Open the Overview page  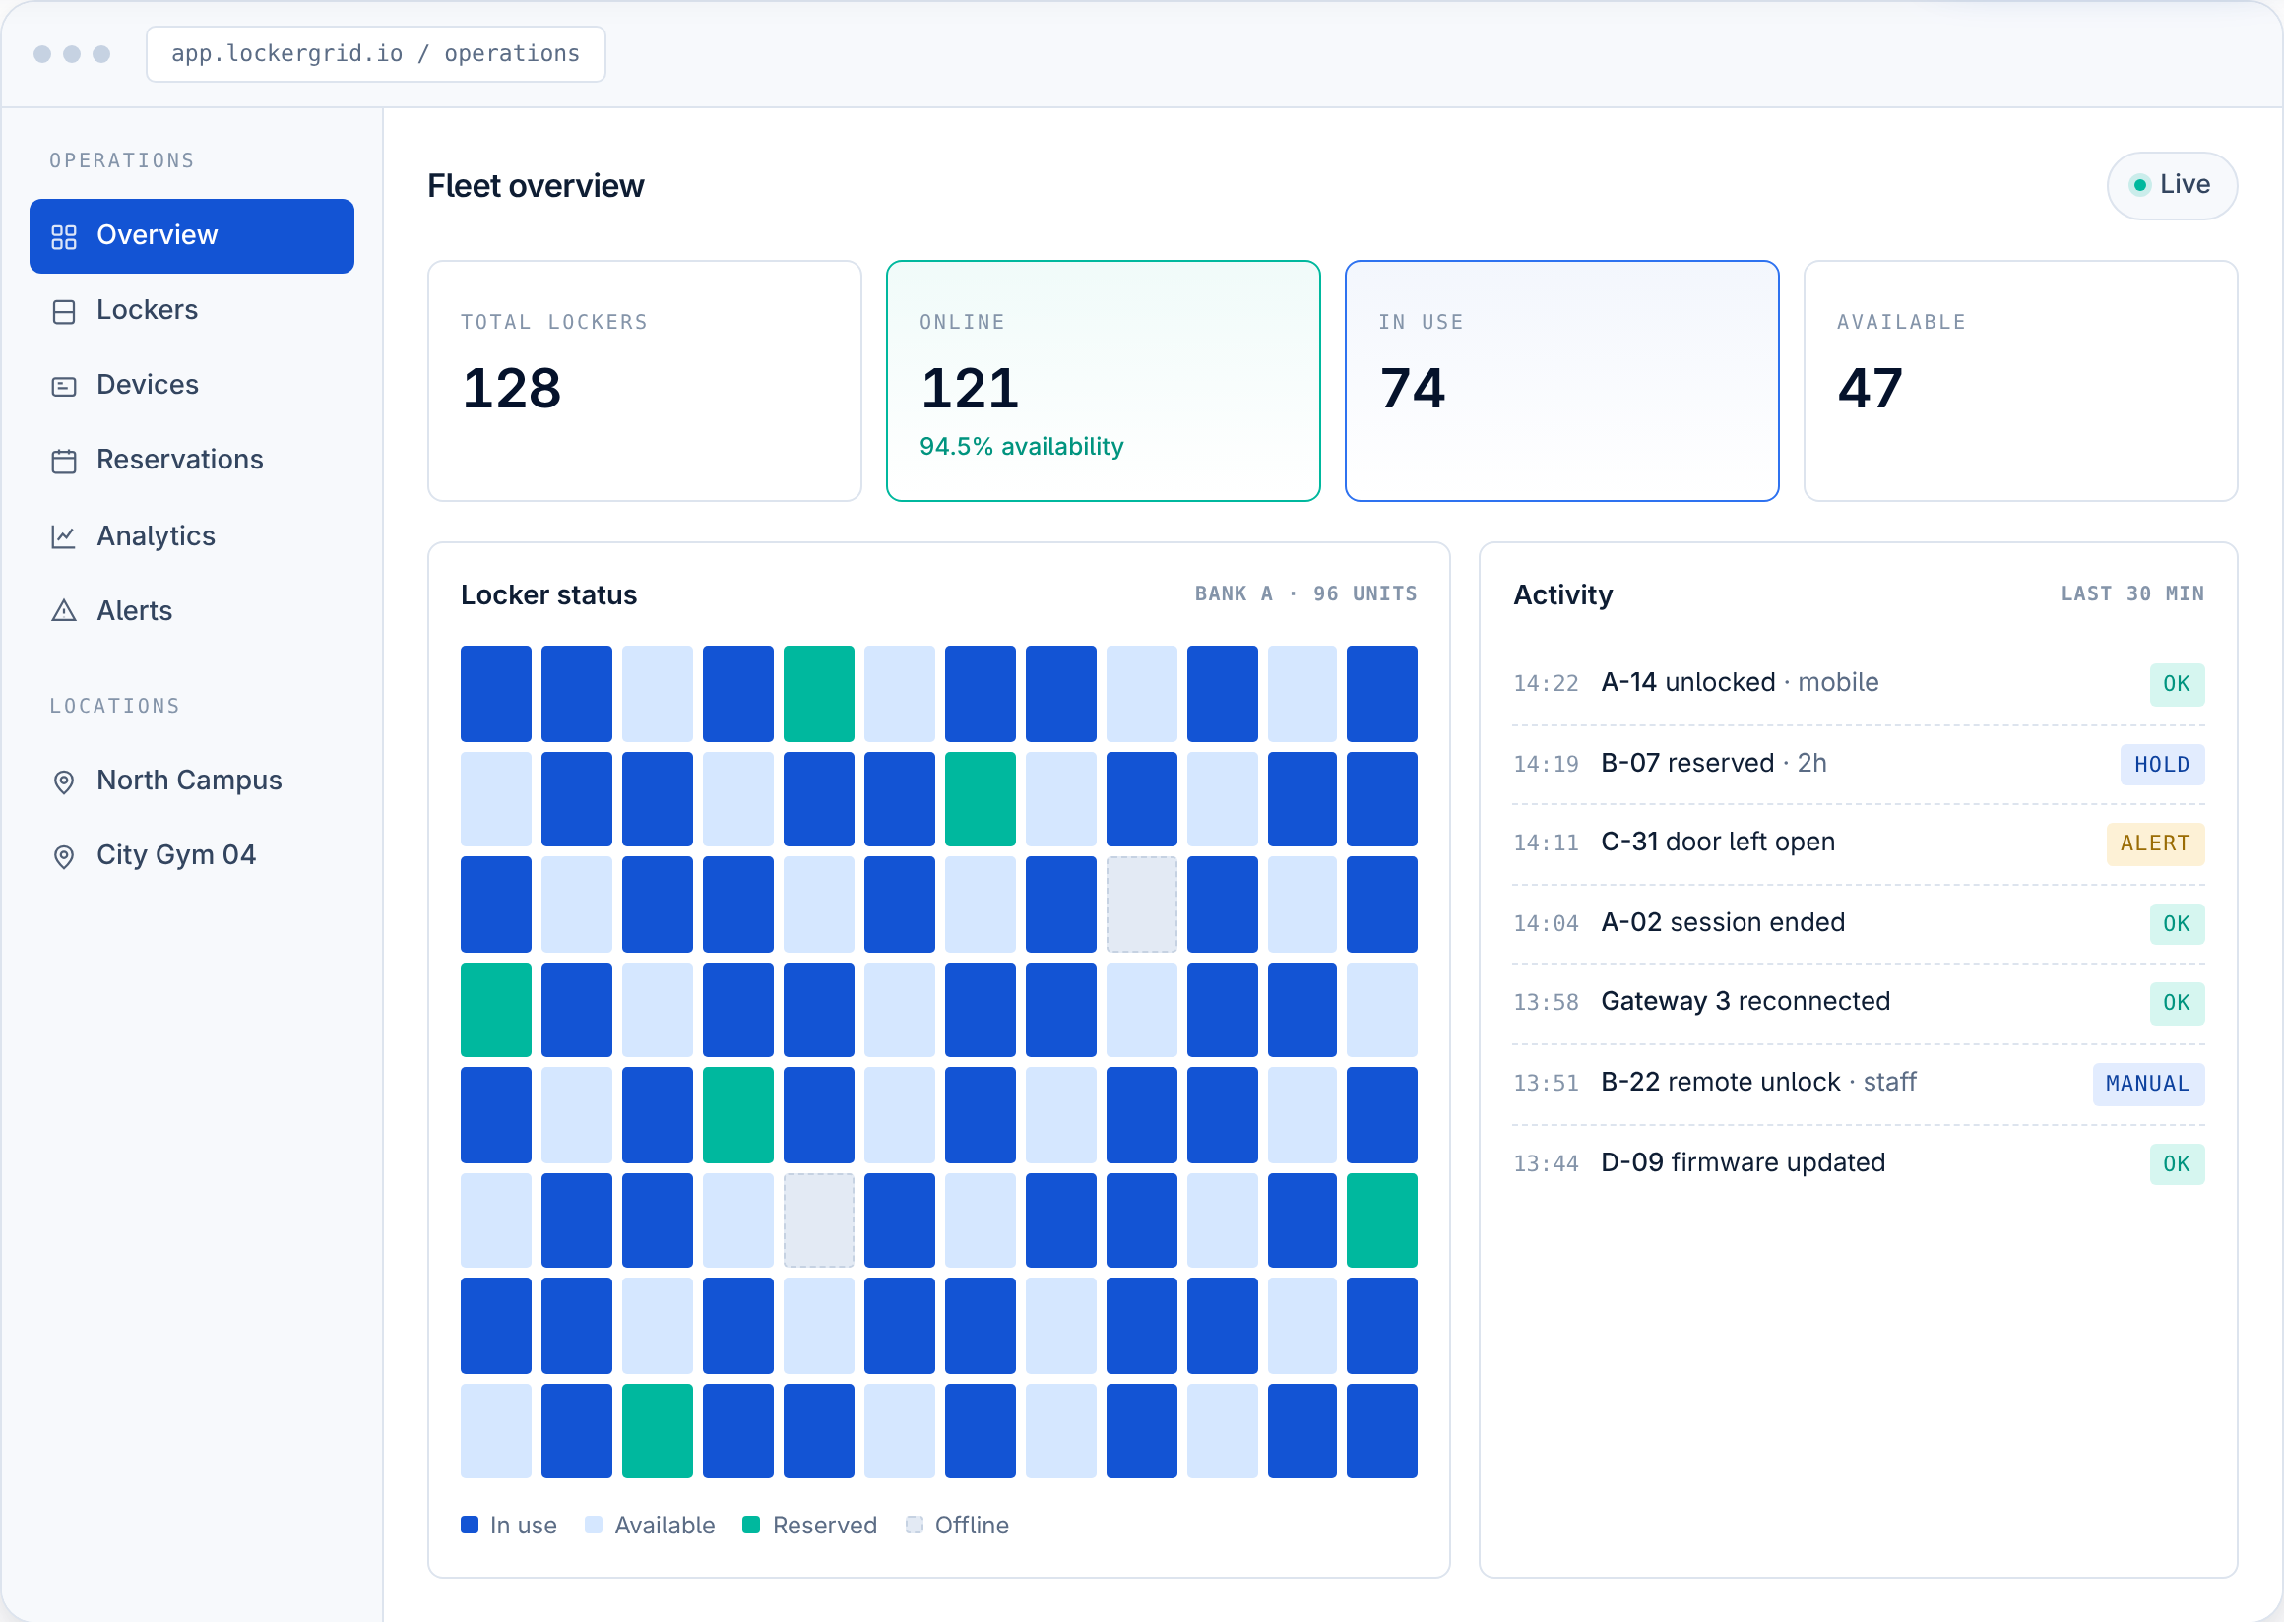click(192, 236)
